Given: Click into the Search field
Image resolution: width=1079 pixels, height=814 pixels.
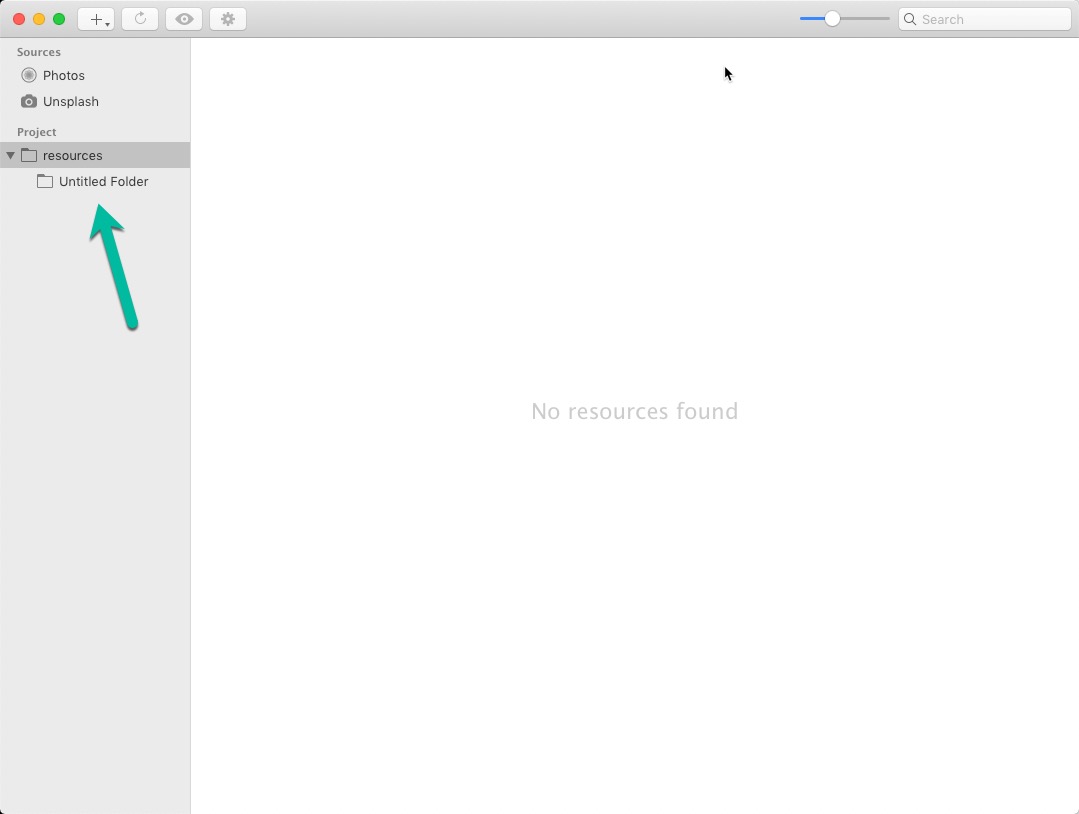Looking at the screenshot, I should click(985, 19).
